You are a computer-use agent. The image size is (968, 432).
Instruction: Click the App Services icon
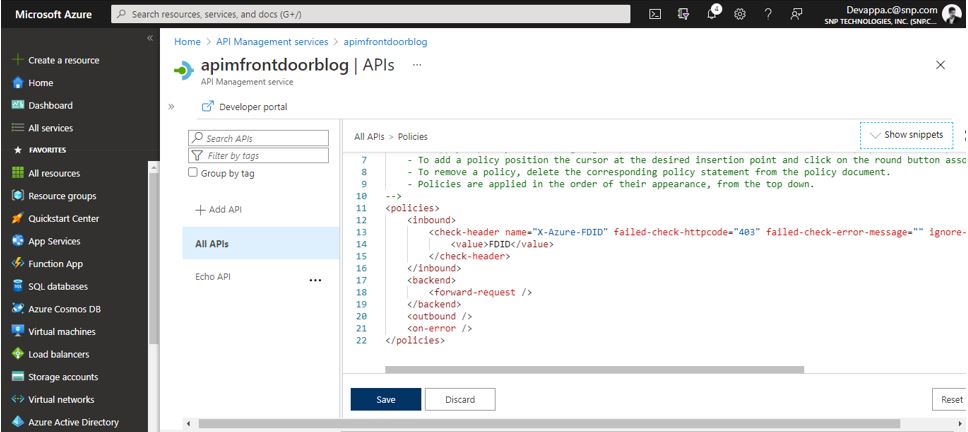coord(18,241)
